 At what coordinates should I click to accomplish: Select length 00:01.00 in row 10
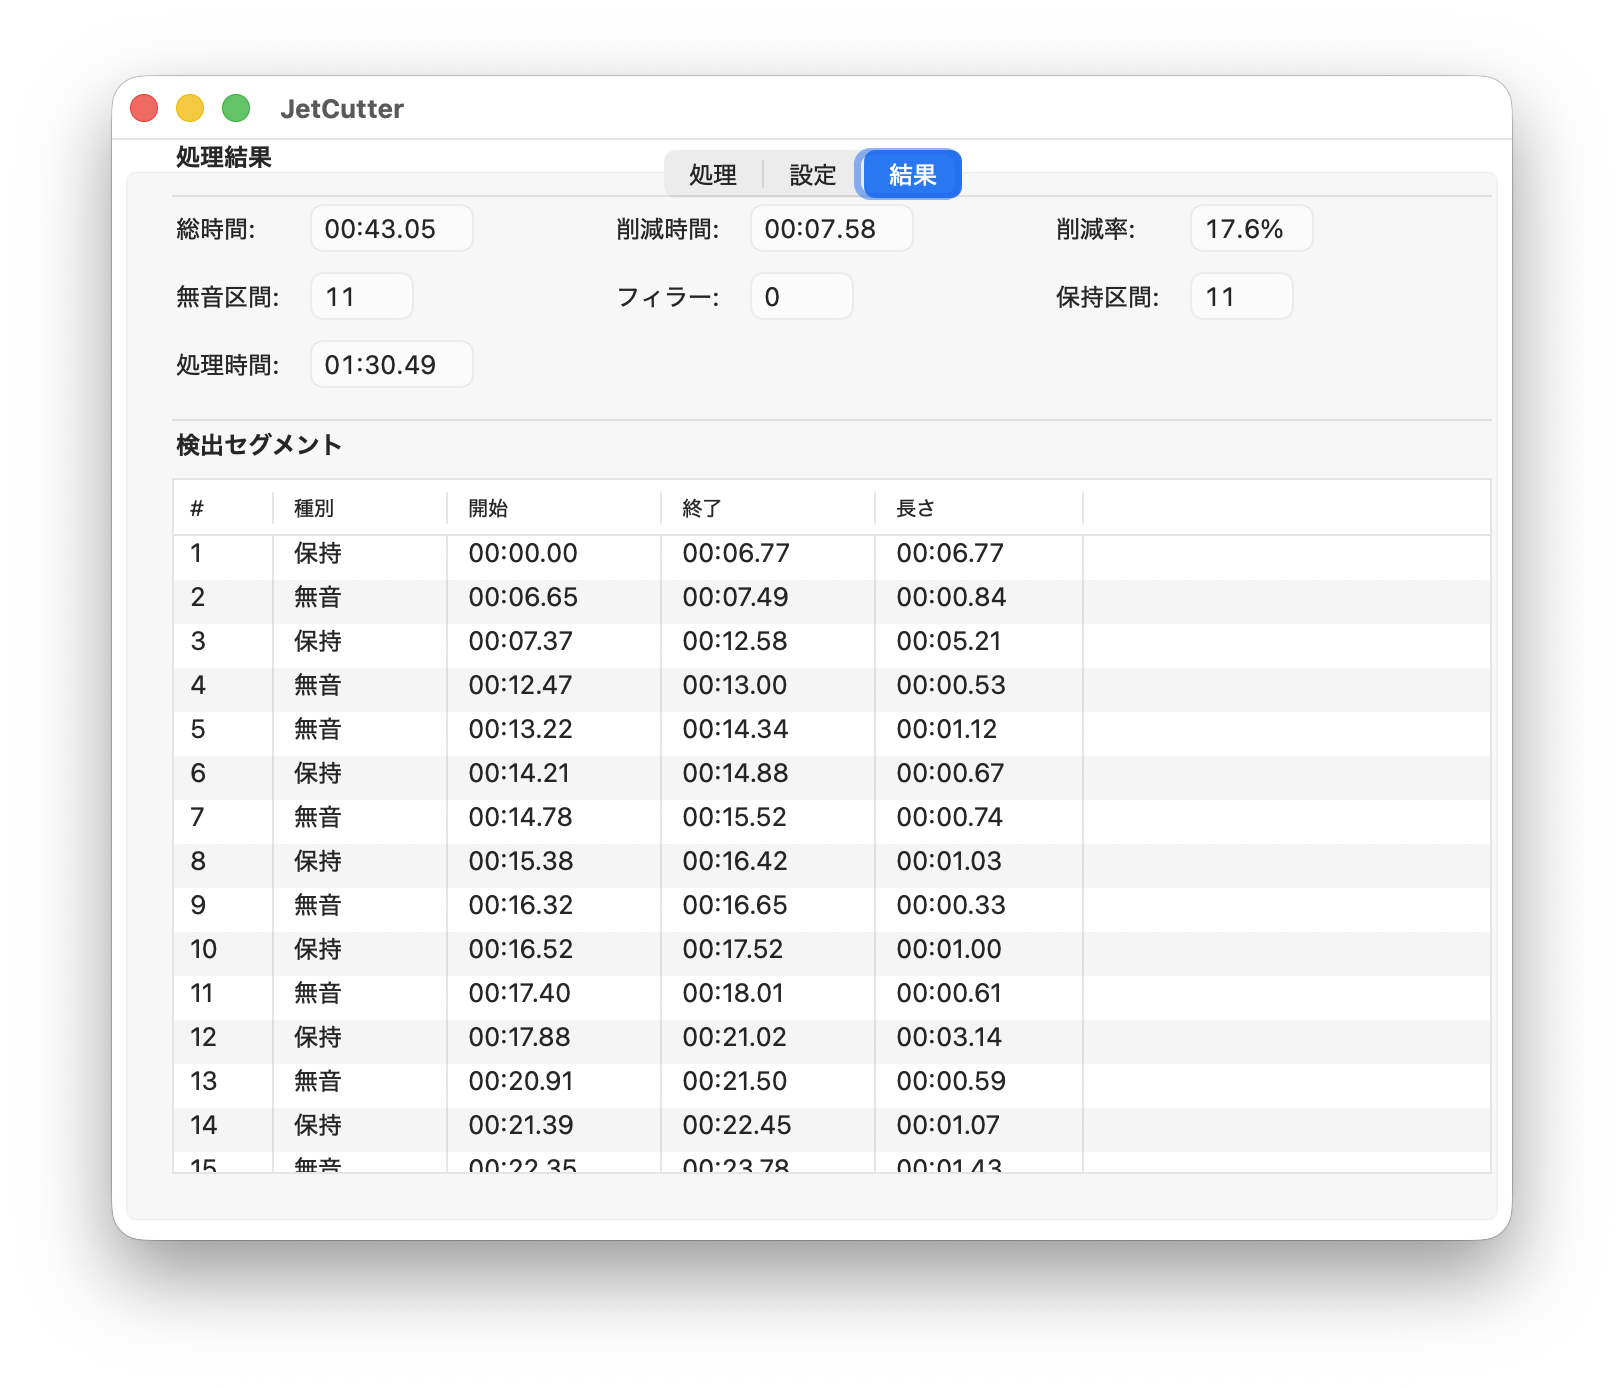(949, 949)
